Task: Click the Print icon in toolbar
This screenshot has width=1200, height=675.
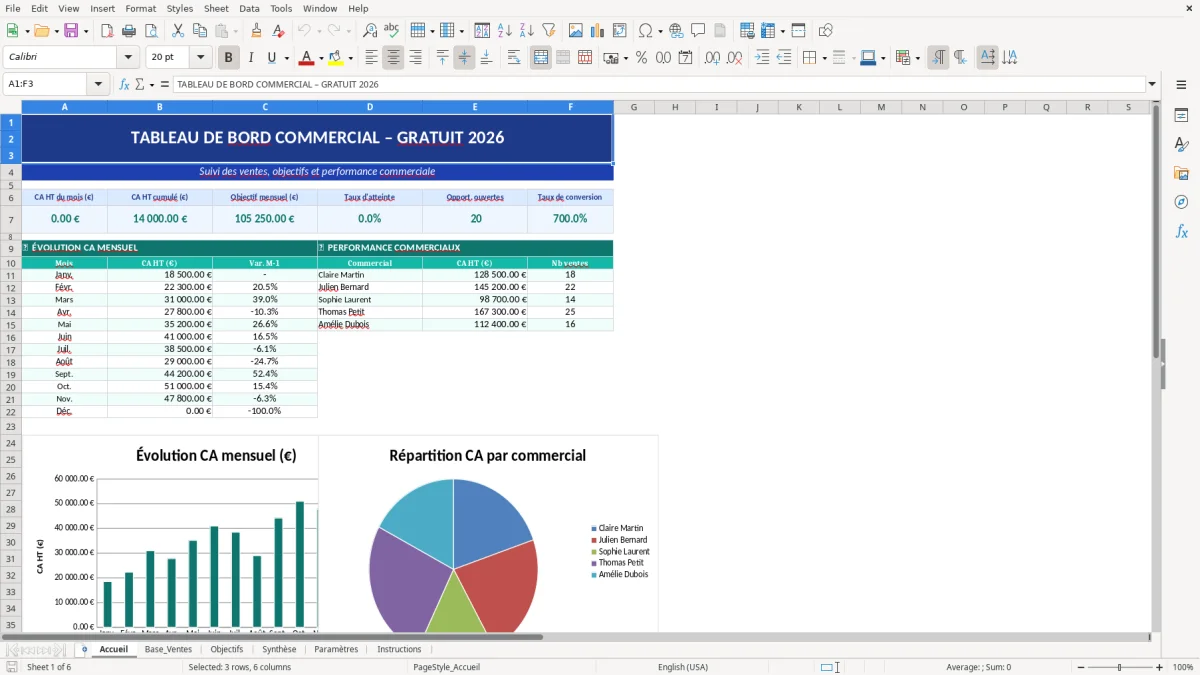Action: tap(128, 31)
